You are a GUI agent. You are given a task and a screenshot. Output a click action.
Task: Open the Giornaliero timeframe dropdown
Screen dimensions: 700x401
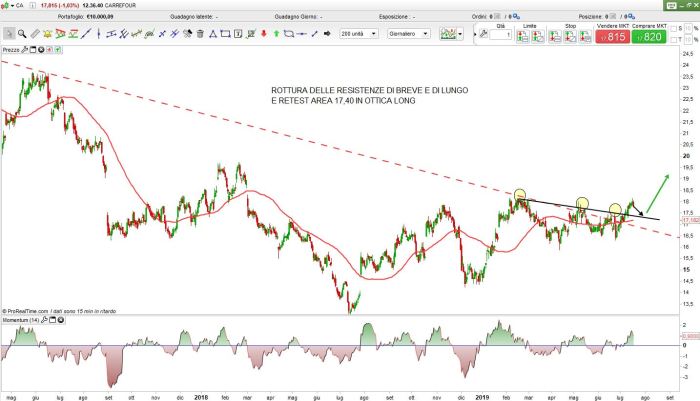410,33
